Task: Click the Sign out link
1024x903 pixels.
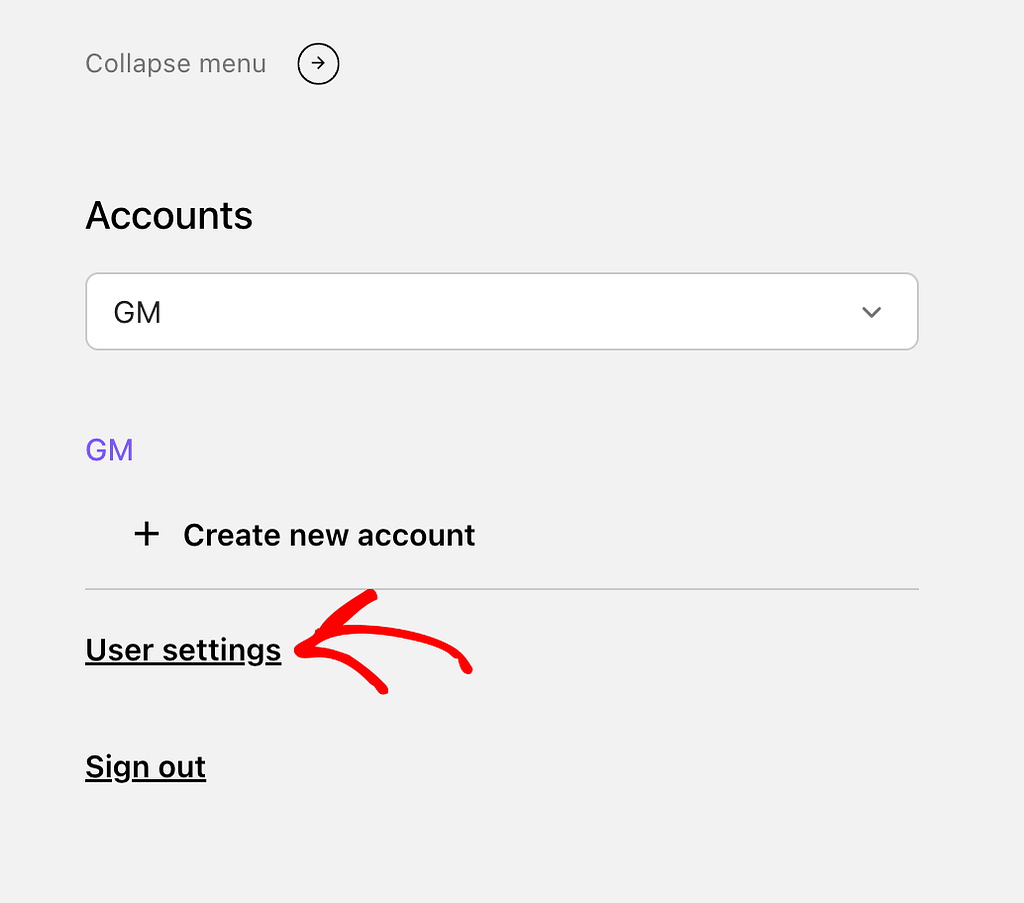Action: (145, 767)
